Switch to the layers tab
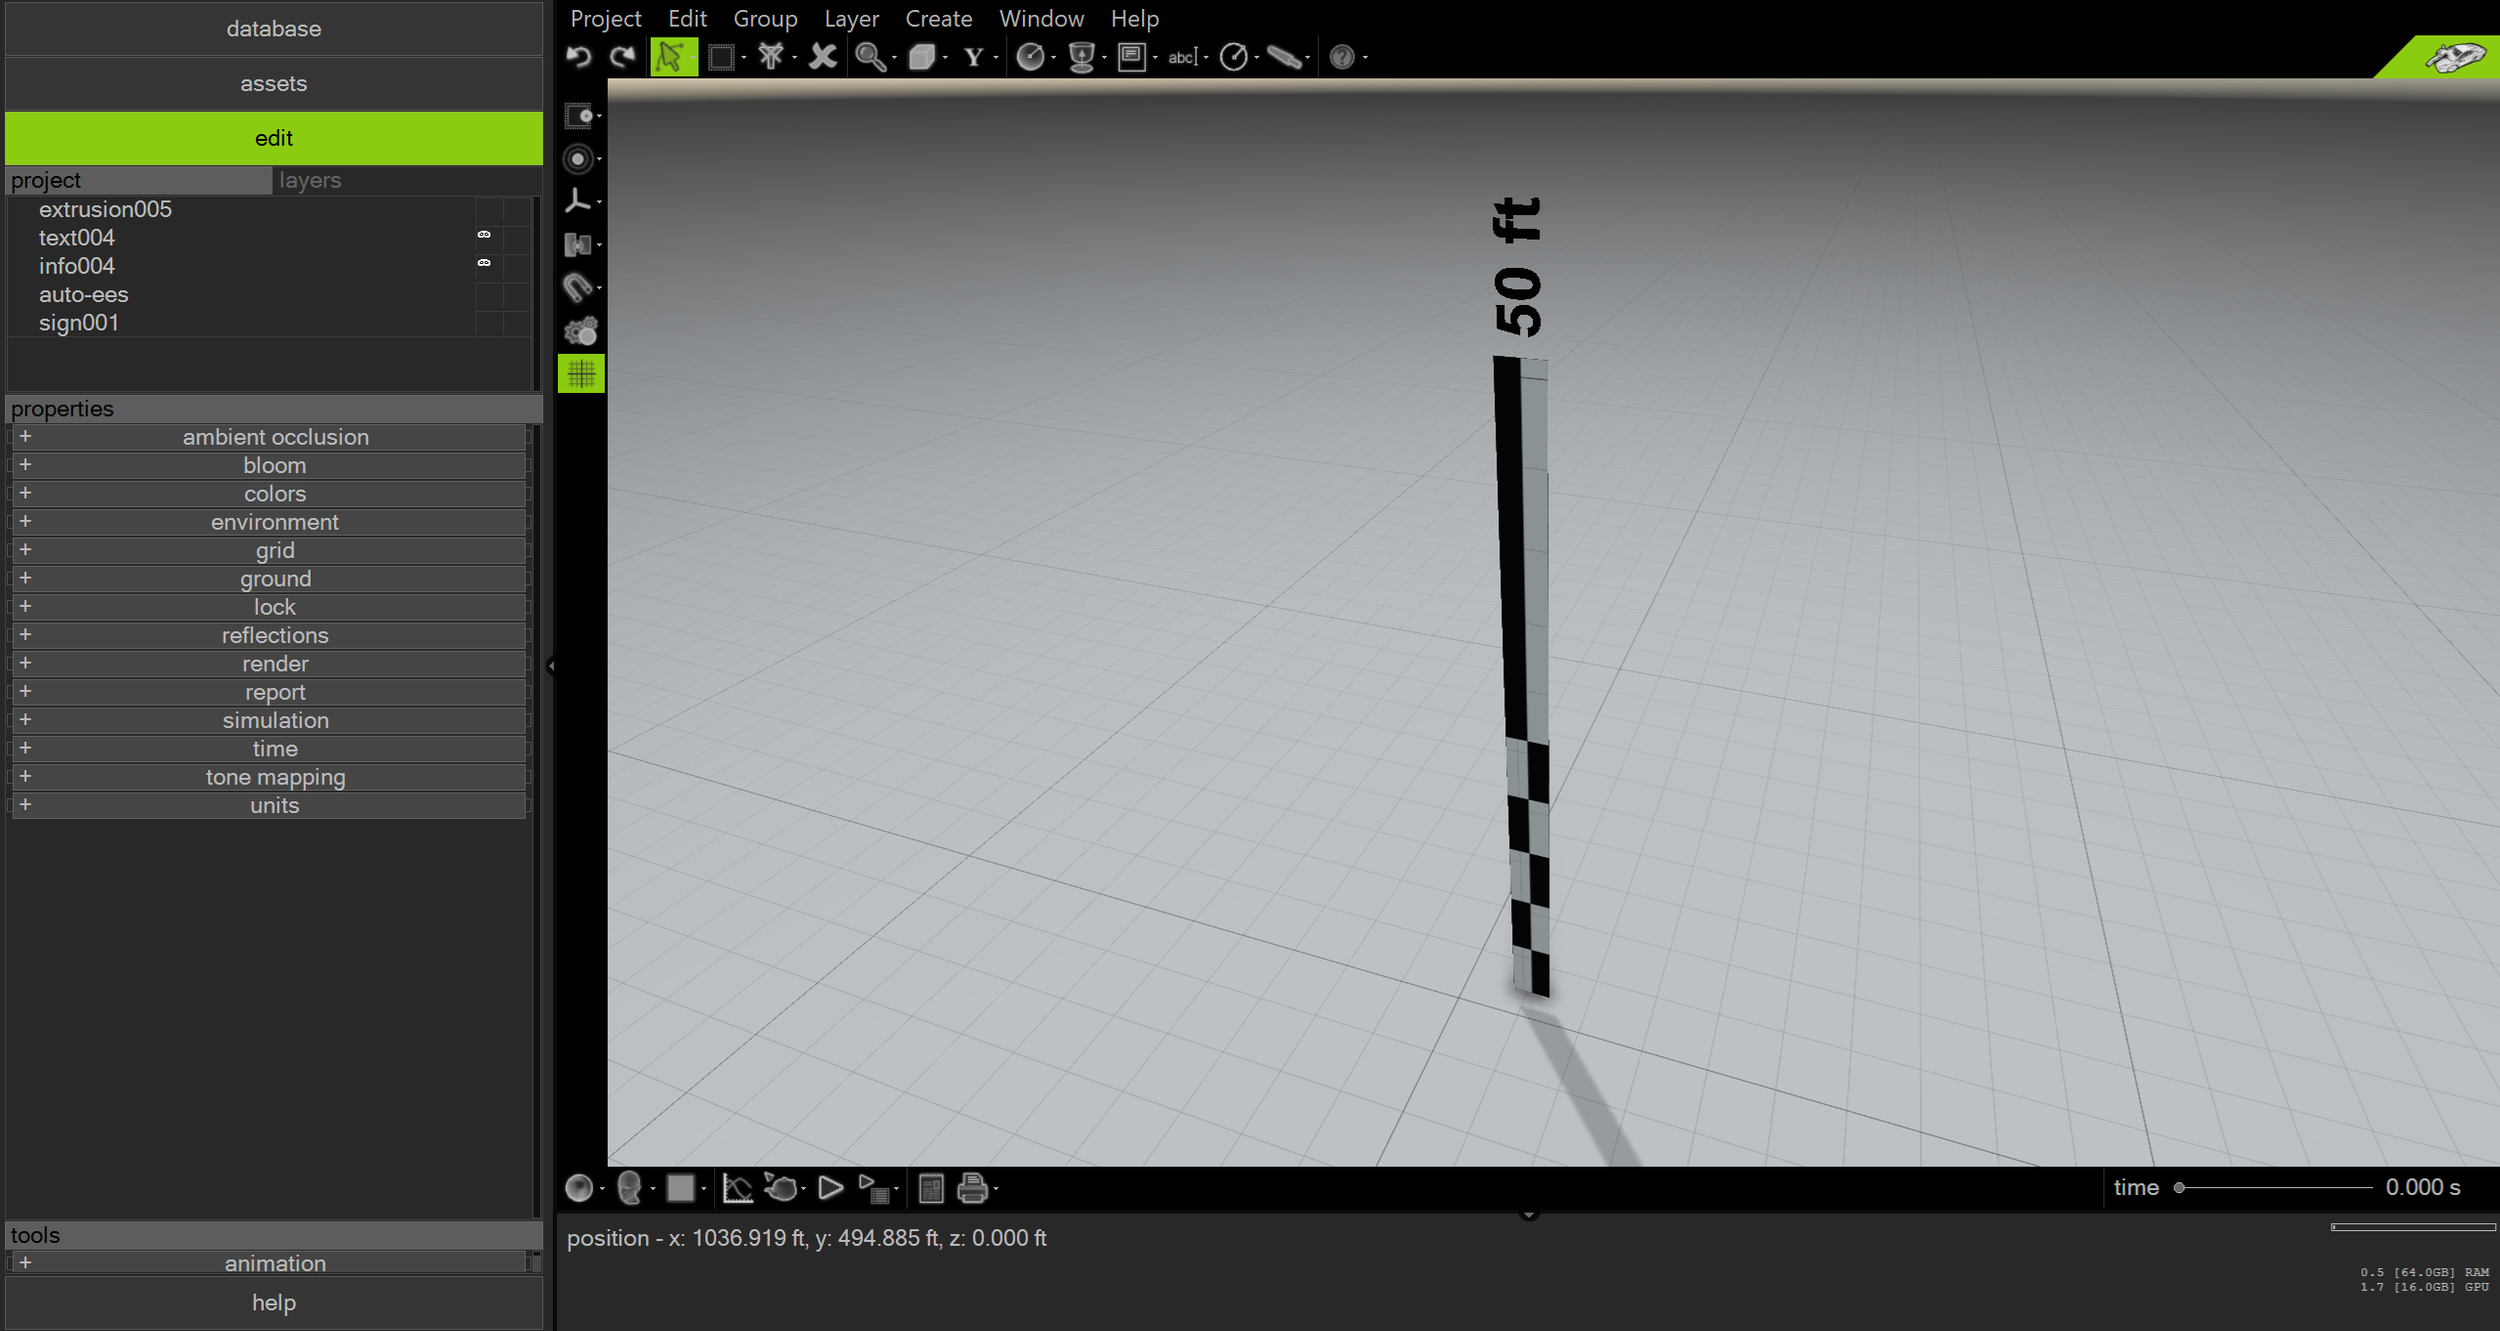This screenshot has width=2500, height=1331. tap(310, 181)
